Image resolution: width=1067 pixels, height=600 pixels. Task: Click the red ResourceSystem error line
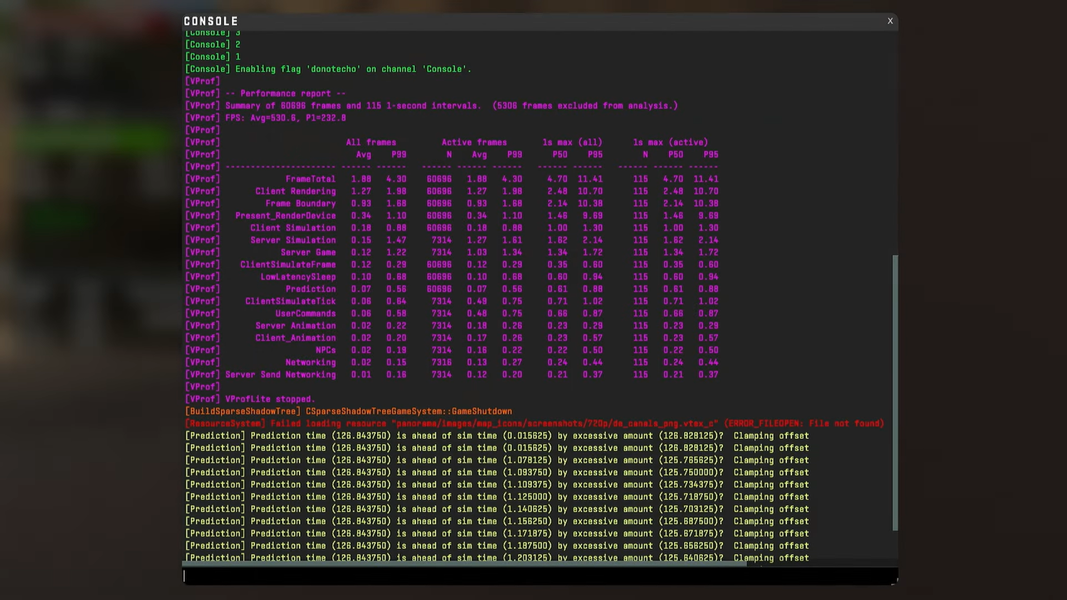coord(534,424)
